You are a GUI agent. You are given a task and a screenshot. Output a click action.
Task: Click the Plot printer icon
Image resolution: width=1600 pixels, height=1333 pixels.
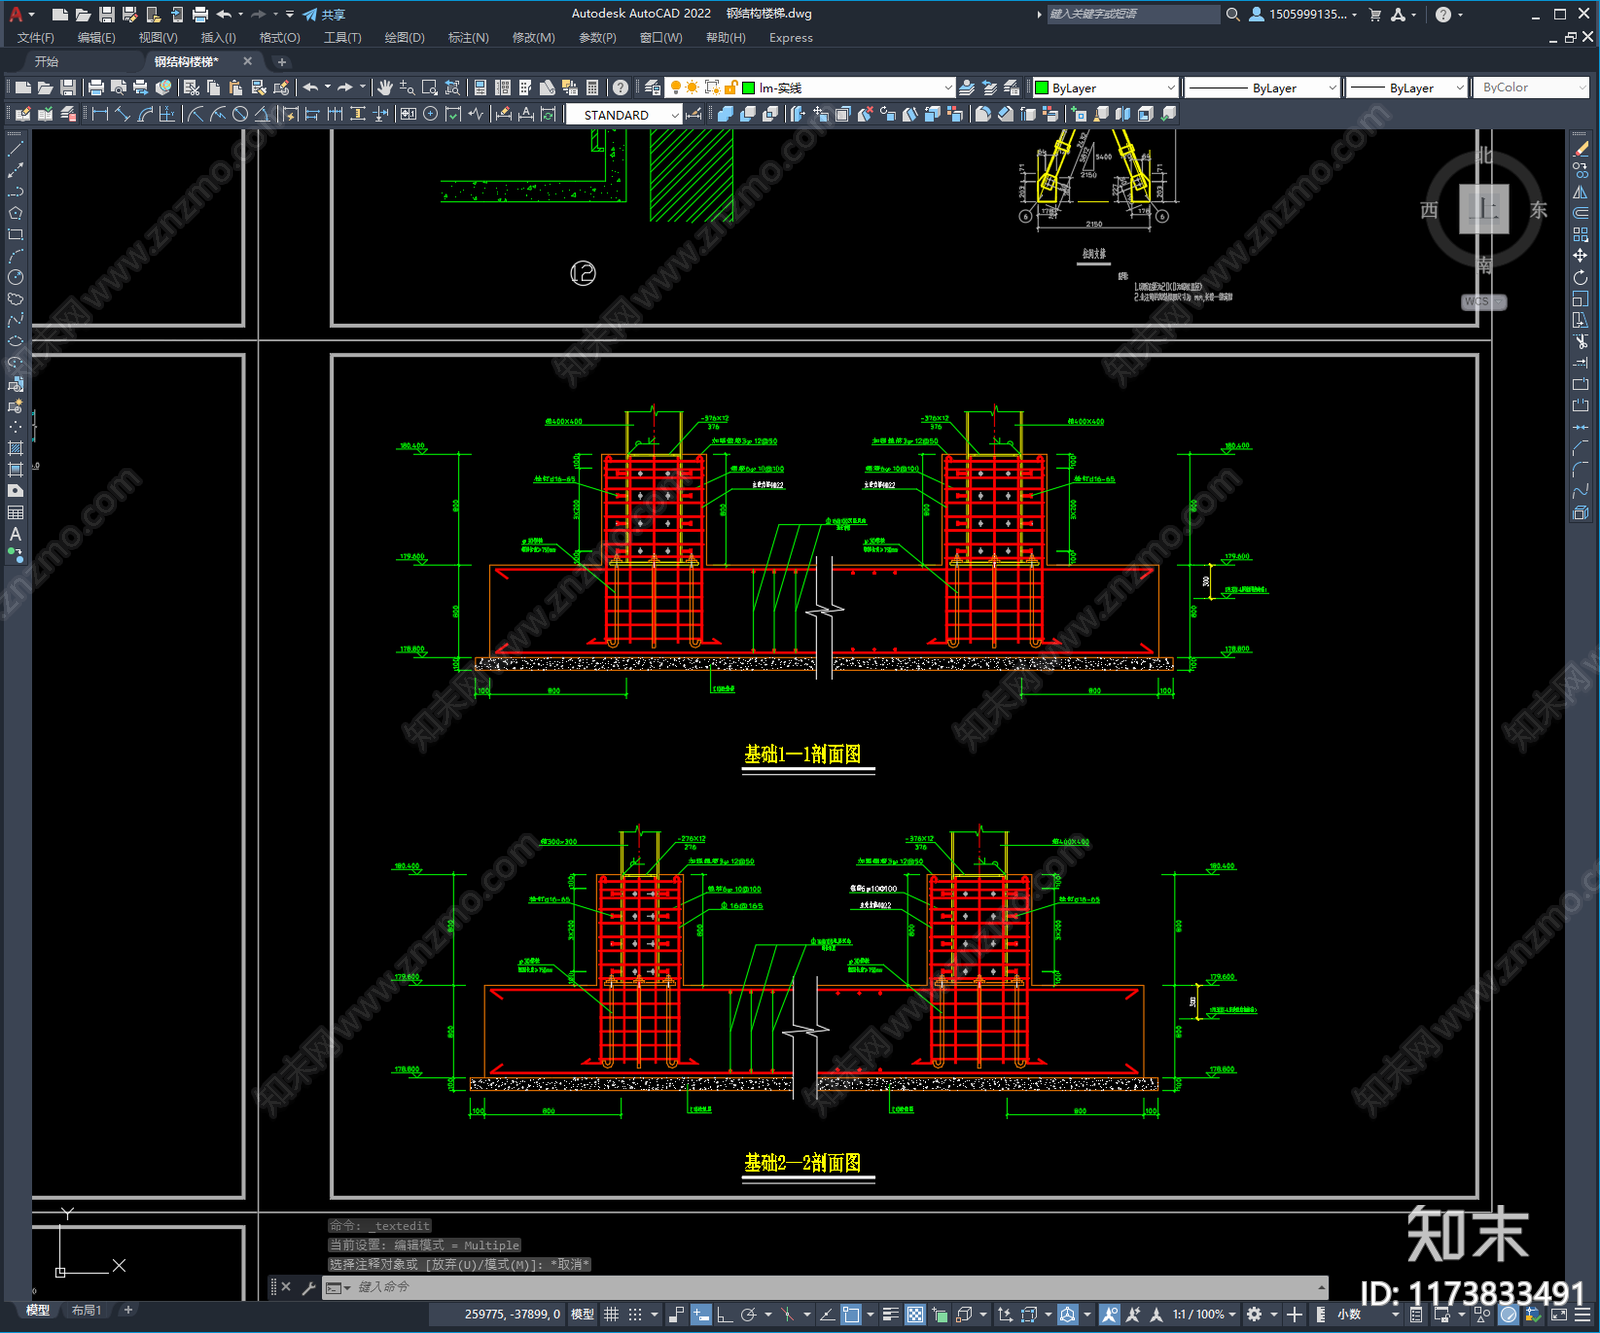coord(96,88)
